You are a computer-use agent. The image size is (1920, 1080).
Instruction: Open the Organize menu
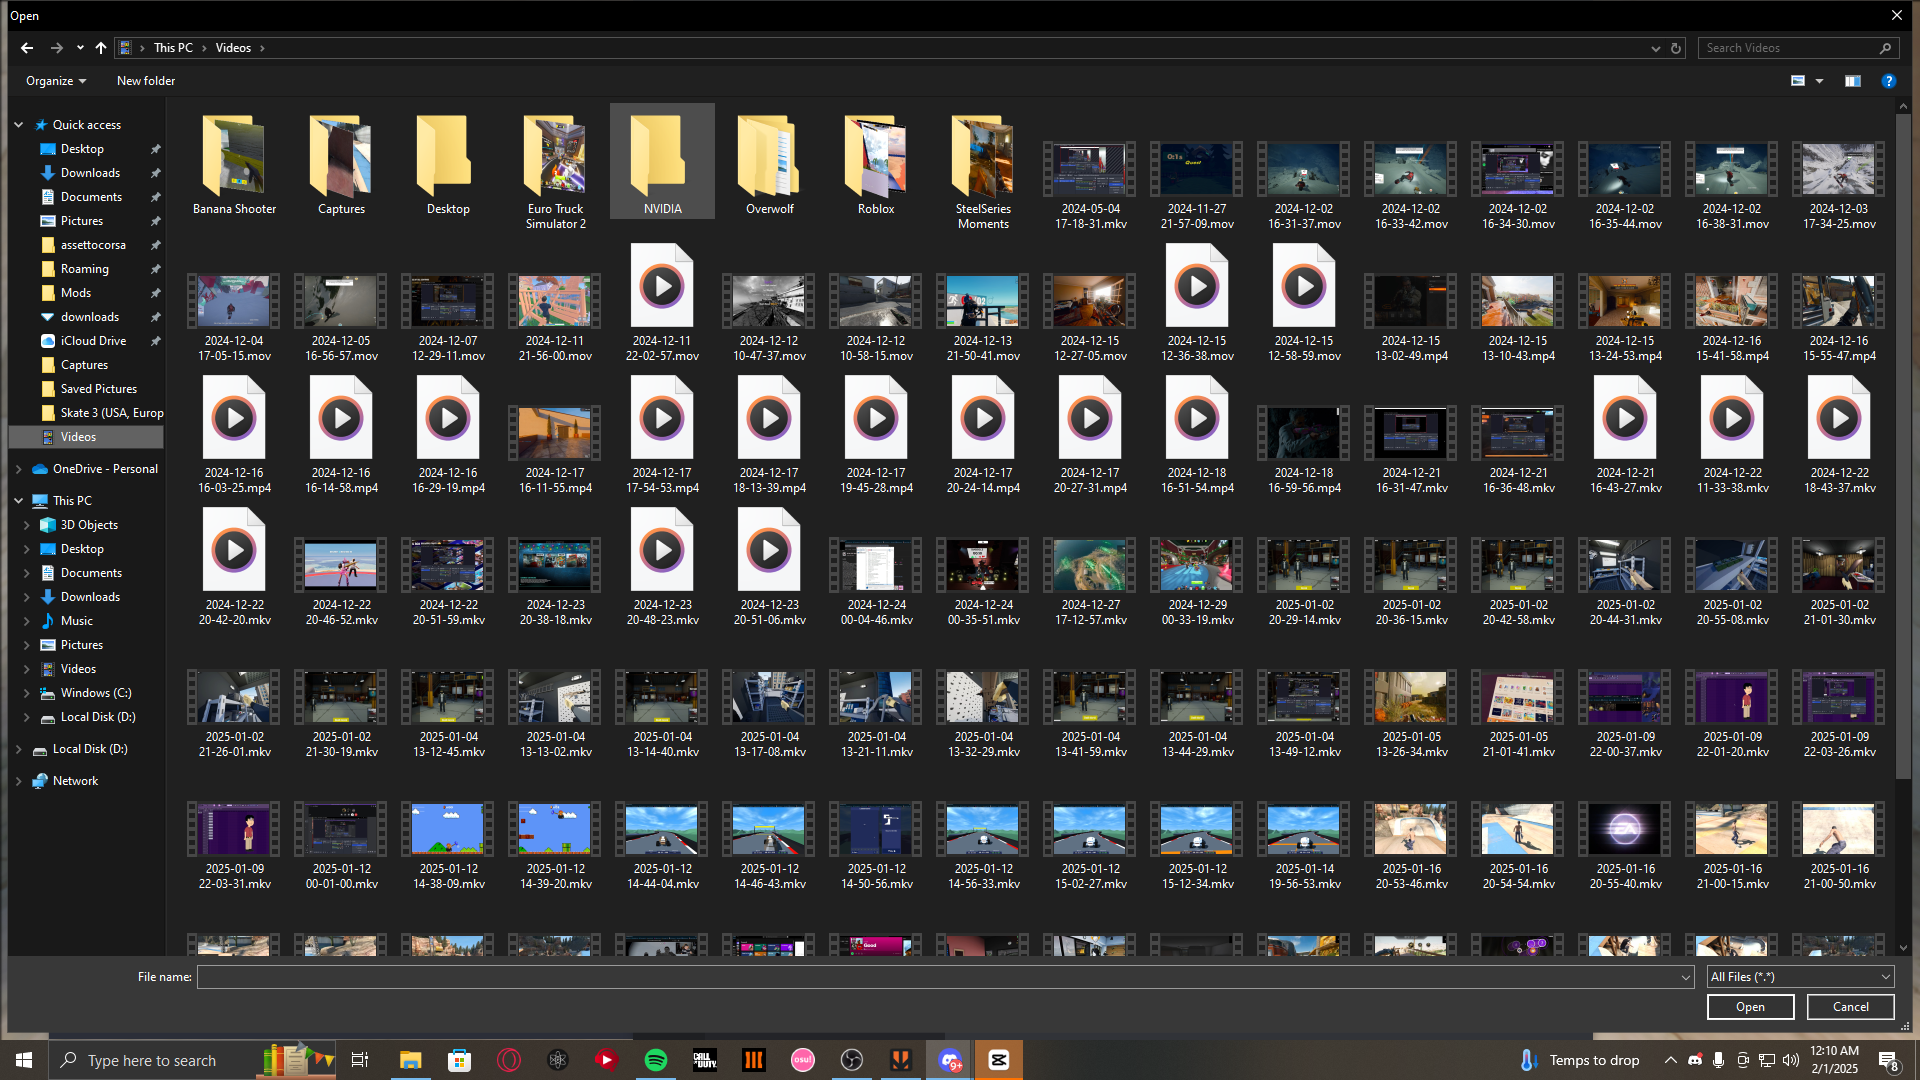click(x=56, y=81)
